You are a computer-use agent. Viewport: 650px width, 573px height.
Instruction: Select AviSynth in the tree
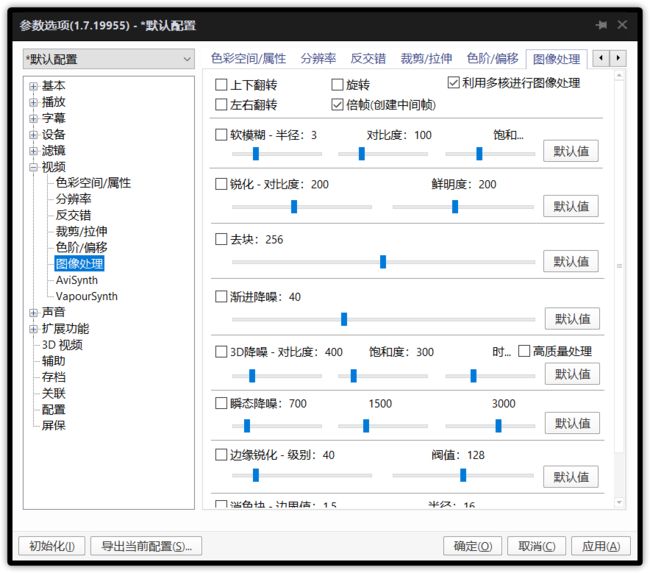point(77,280)
